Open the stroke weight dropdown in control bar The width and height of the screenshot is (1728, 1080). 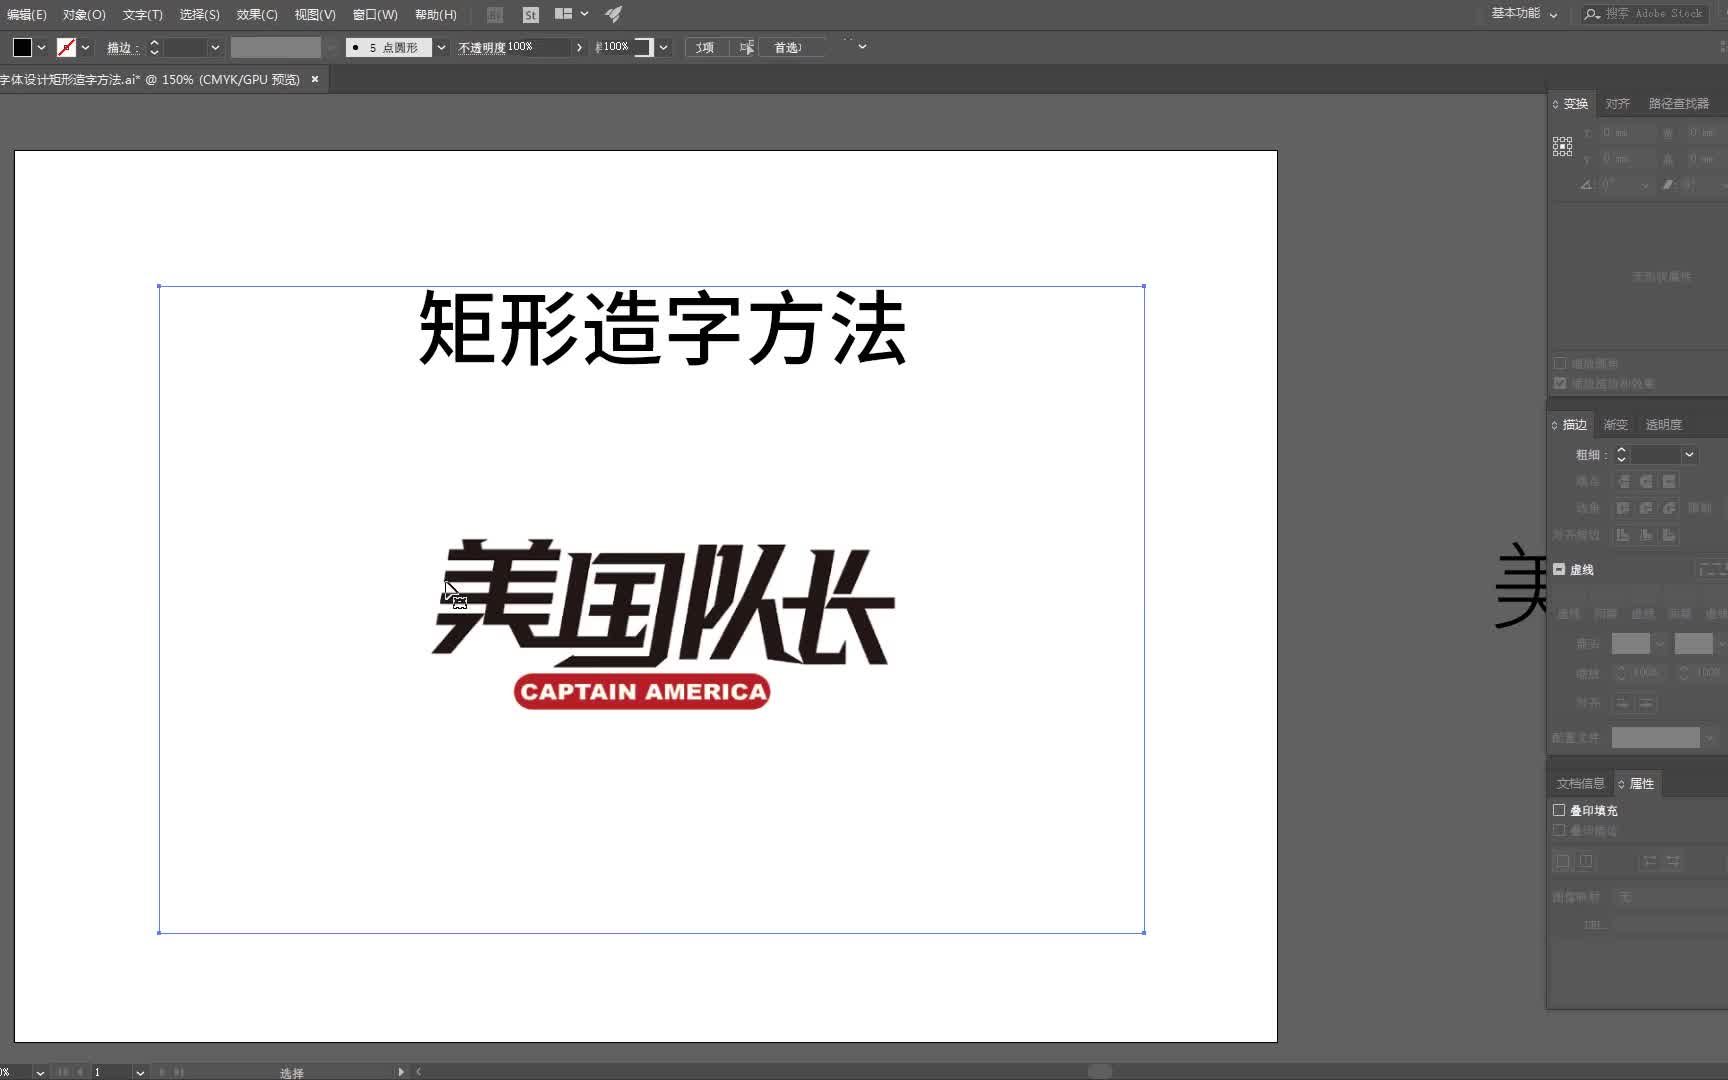215,47
